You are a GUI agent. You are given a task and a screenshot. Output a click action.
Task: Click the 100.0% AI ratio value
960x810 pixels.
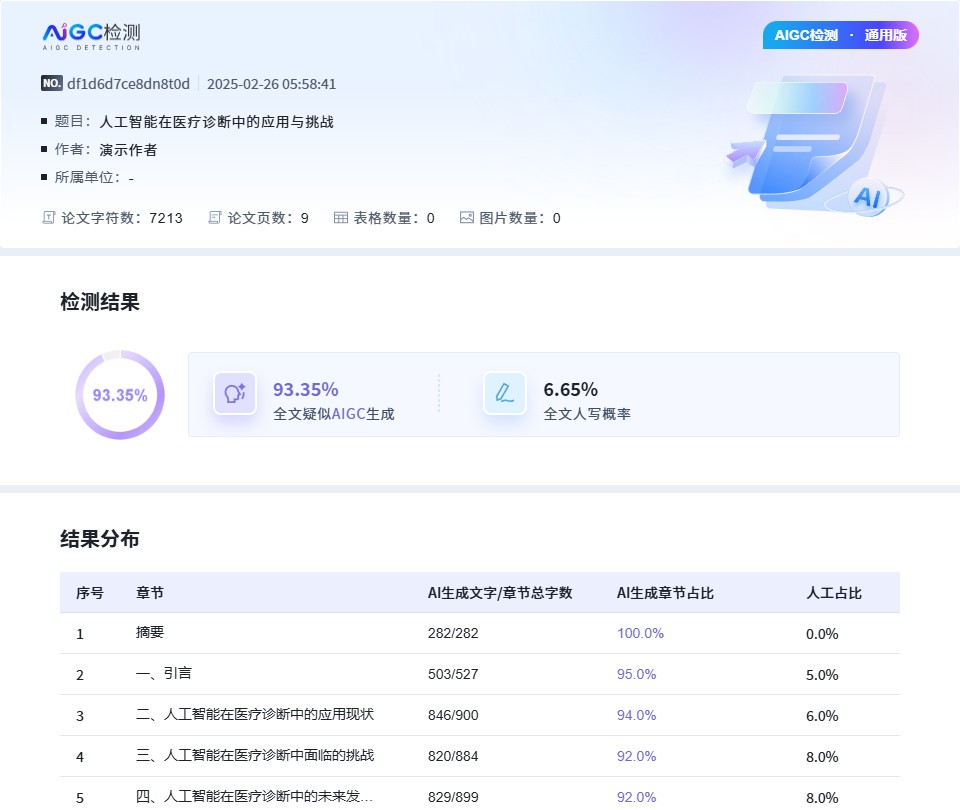640,634
